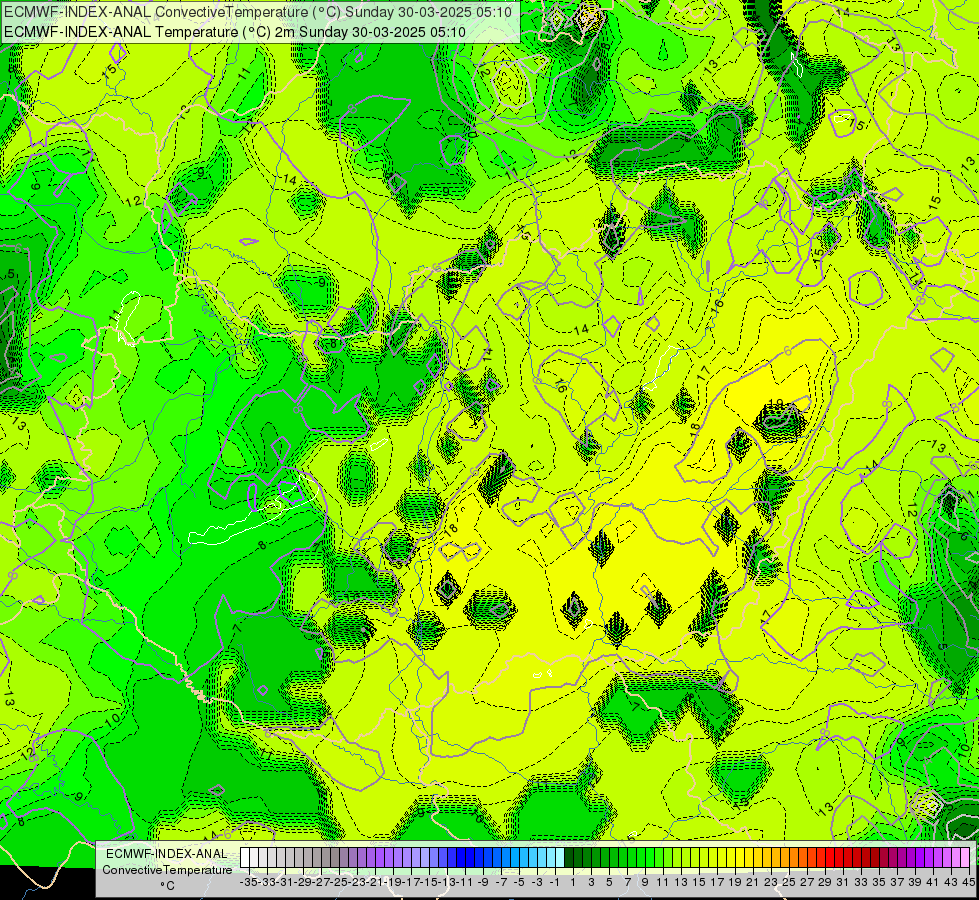This screenshot has height=900, width=979.
Task: Click the 43 value on the legend scale
Action: [x=951, y=882]
